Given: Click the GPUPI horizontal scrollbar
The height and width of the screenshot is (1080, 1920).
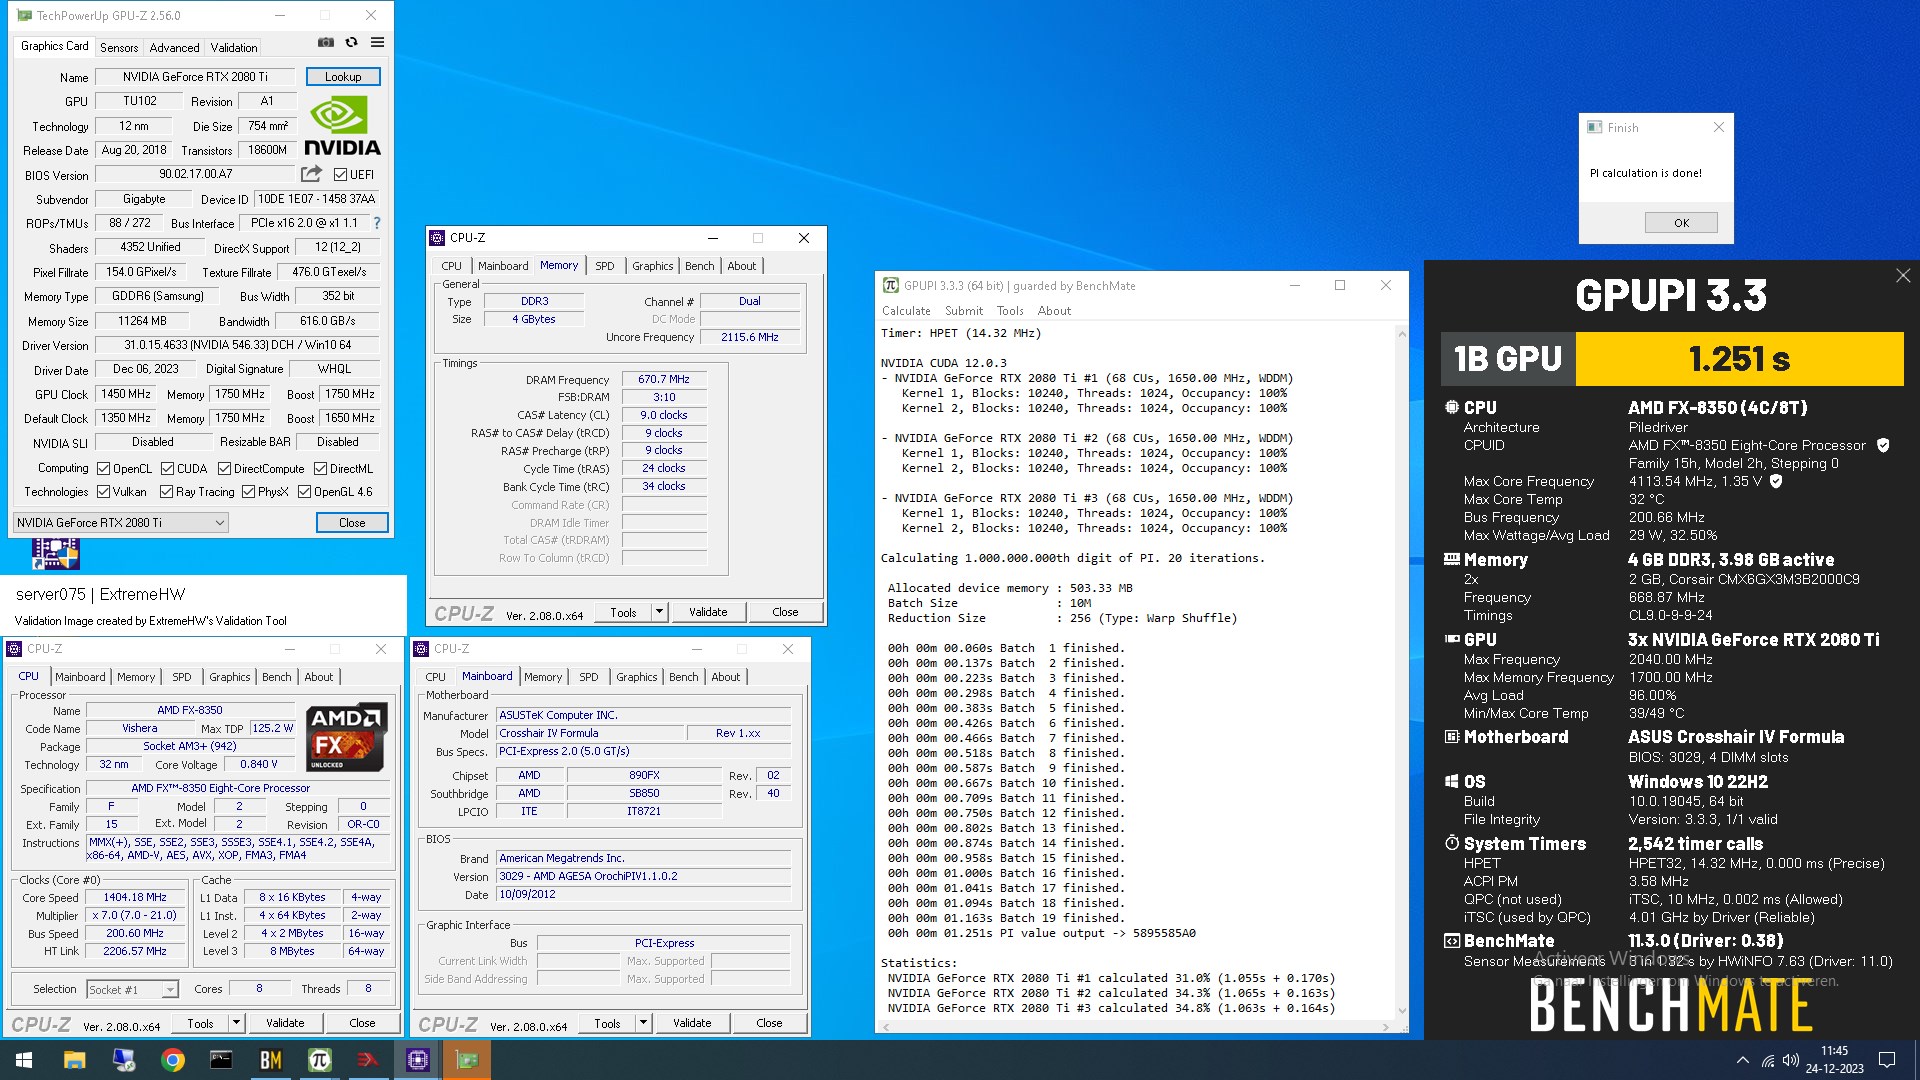Looking at the screenshot, I should 1136,1026.
